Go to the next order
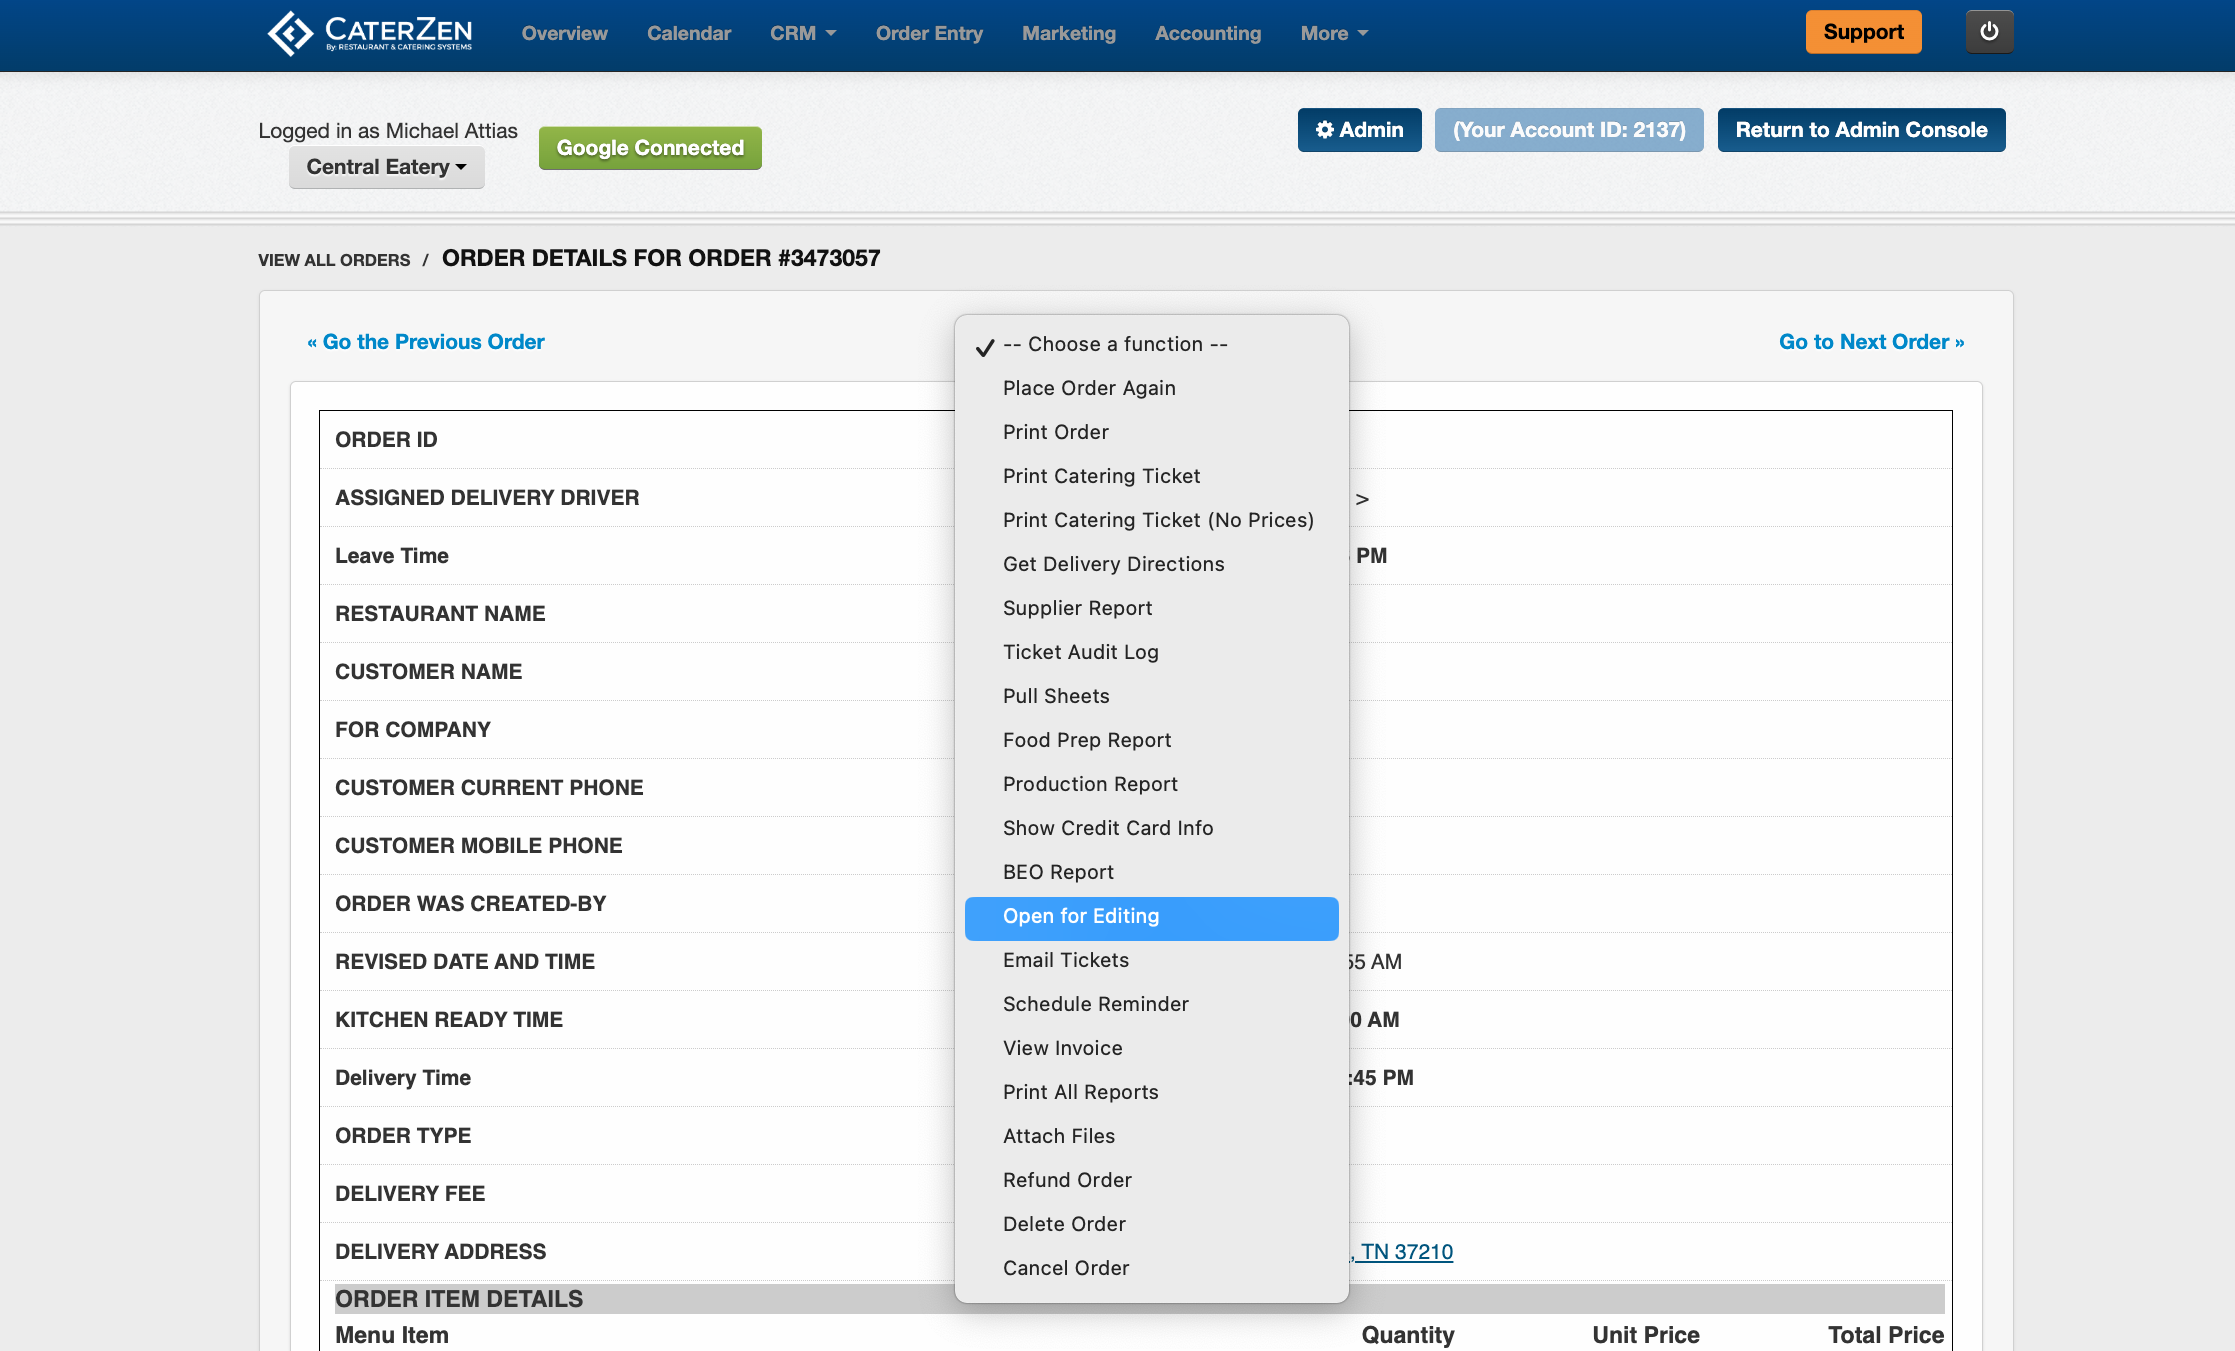The height and width of the screenshot is (1351, 2235). (x=1871, y=342)
